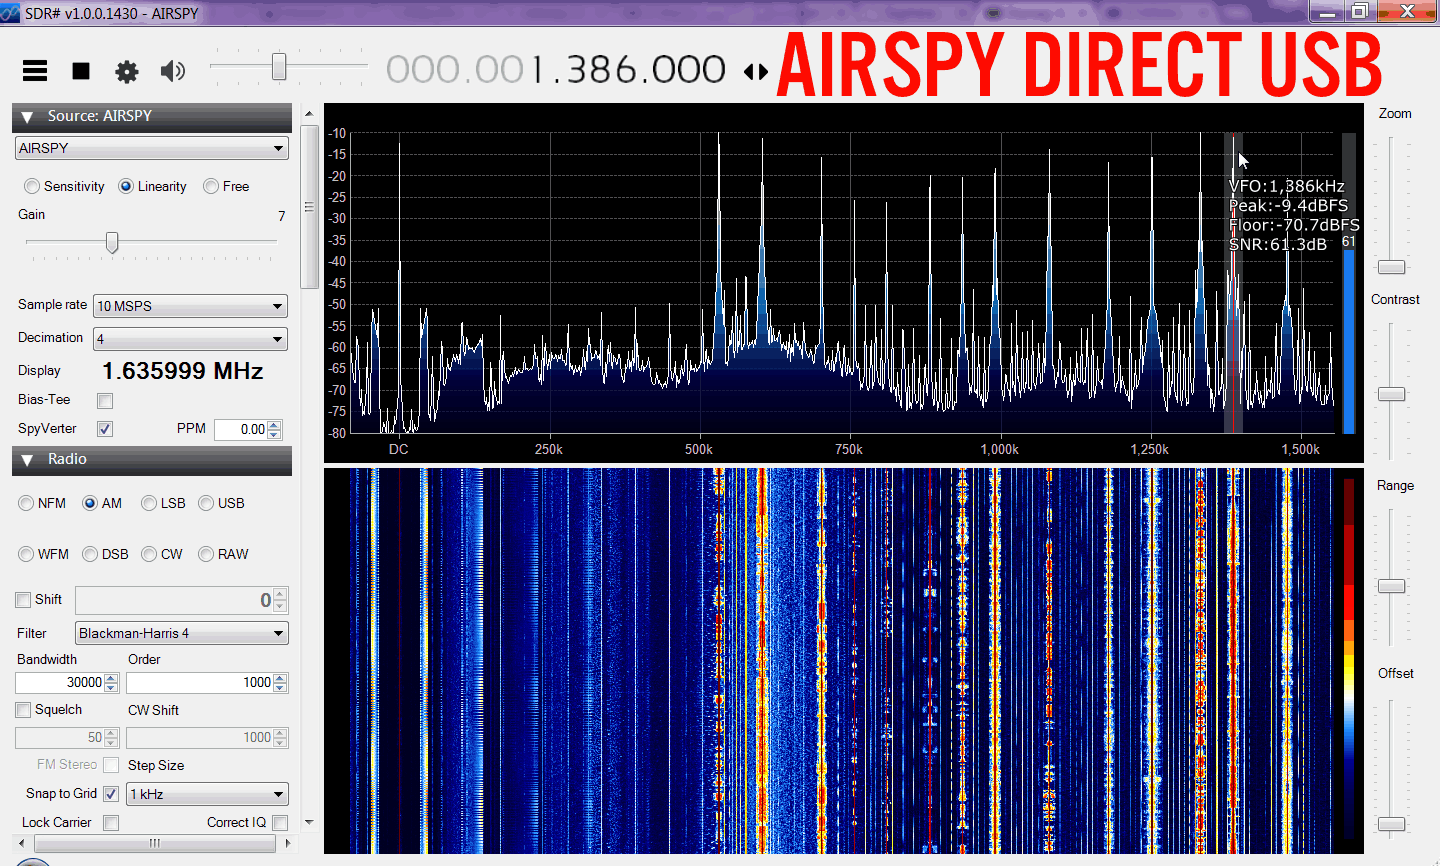Open the hamburger main menu

click(x=35, y=71)
